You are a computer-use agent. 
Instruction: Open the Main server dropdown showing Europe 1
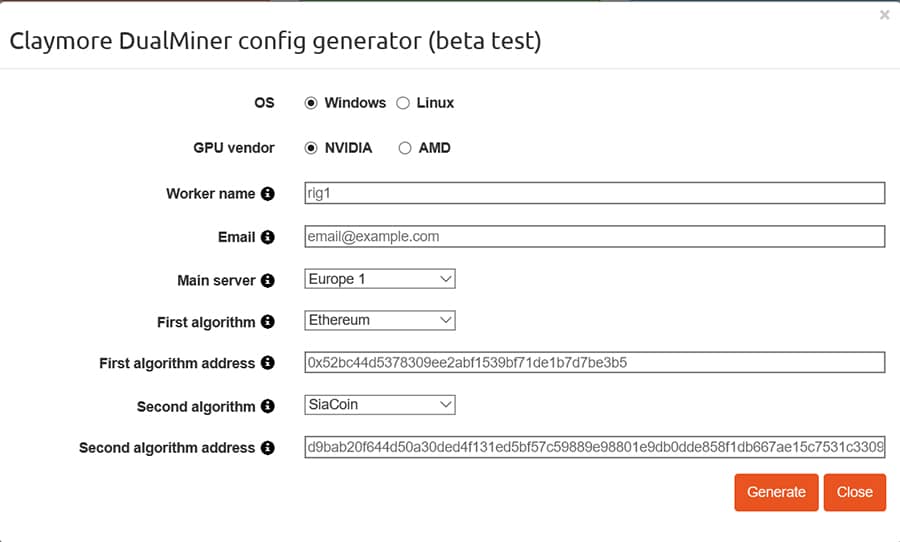point(380,279)
